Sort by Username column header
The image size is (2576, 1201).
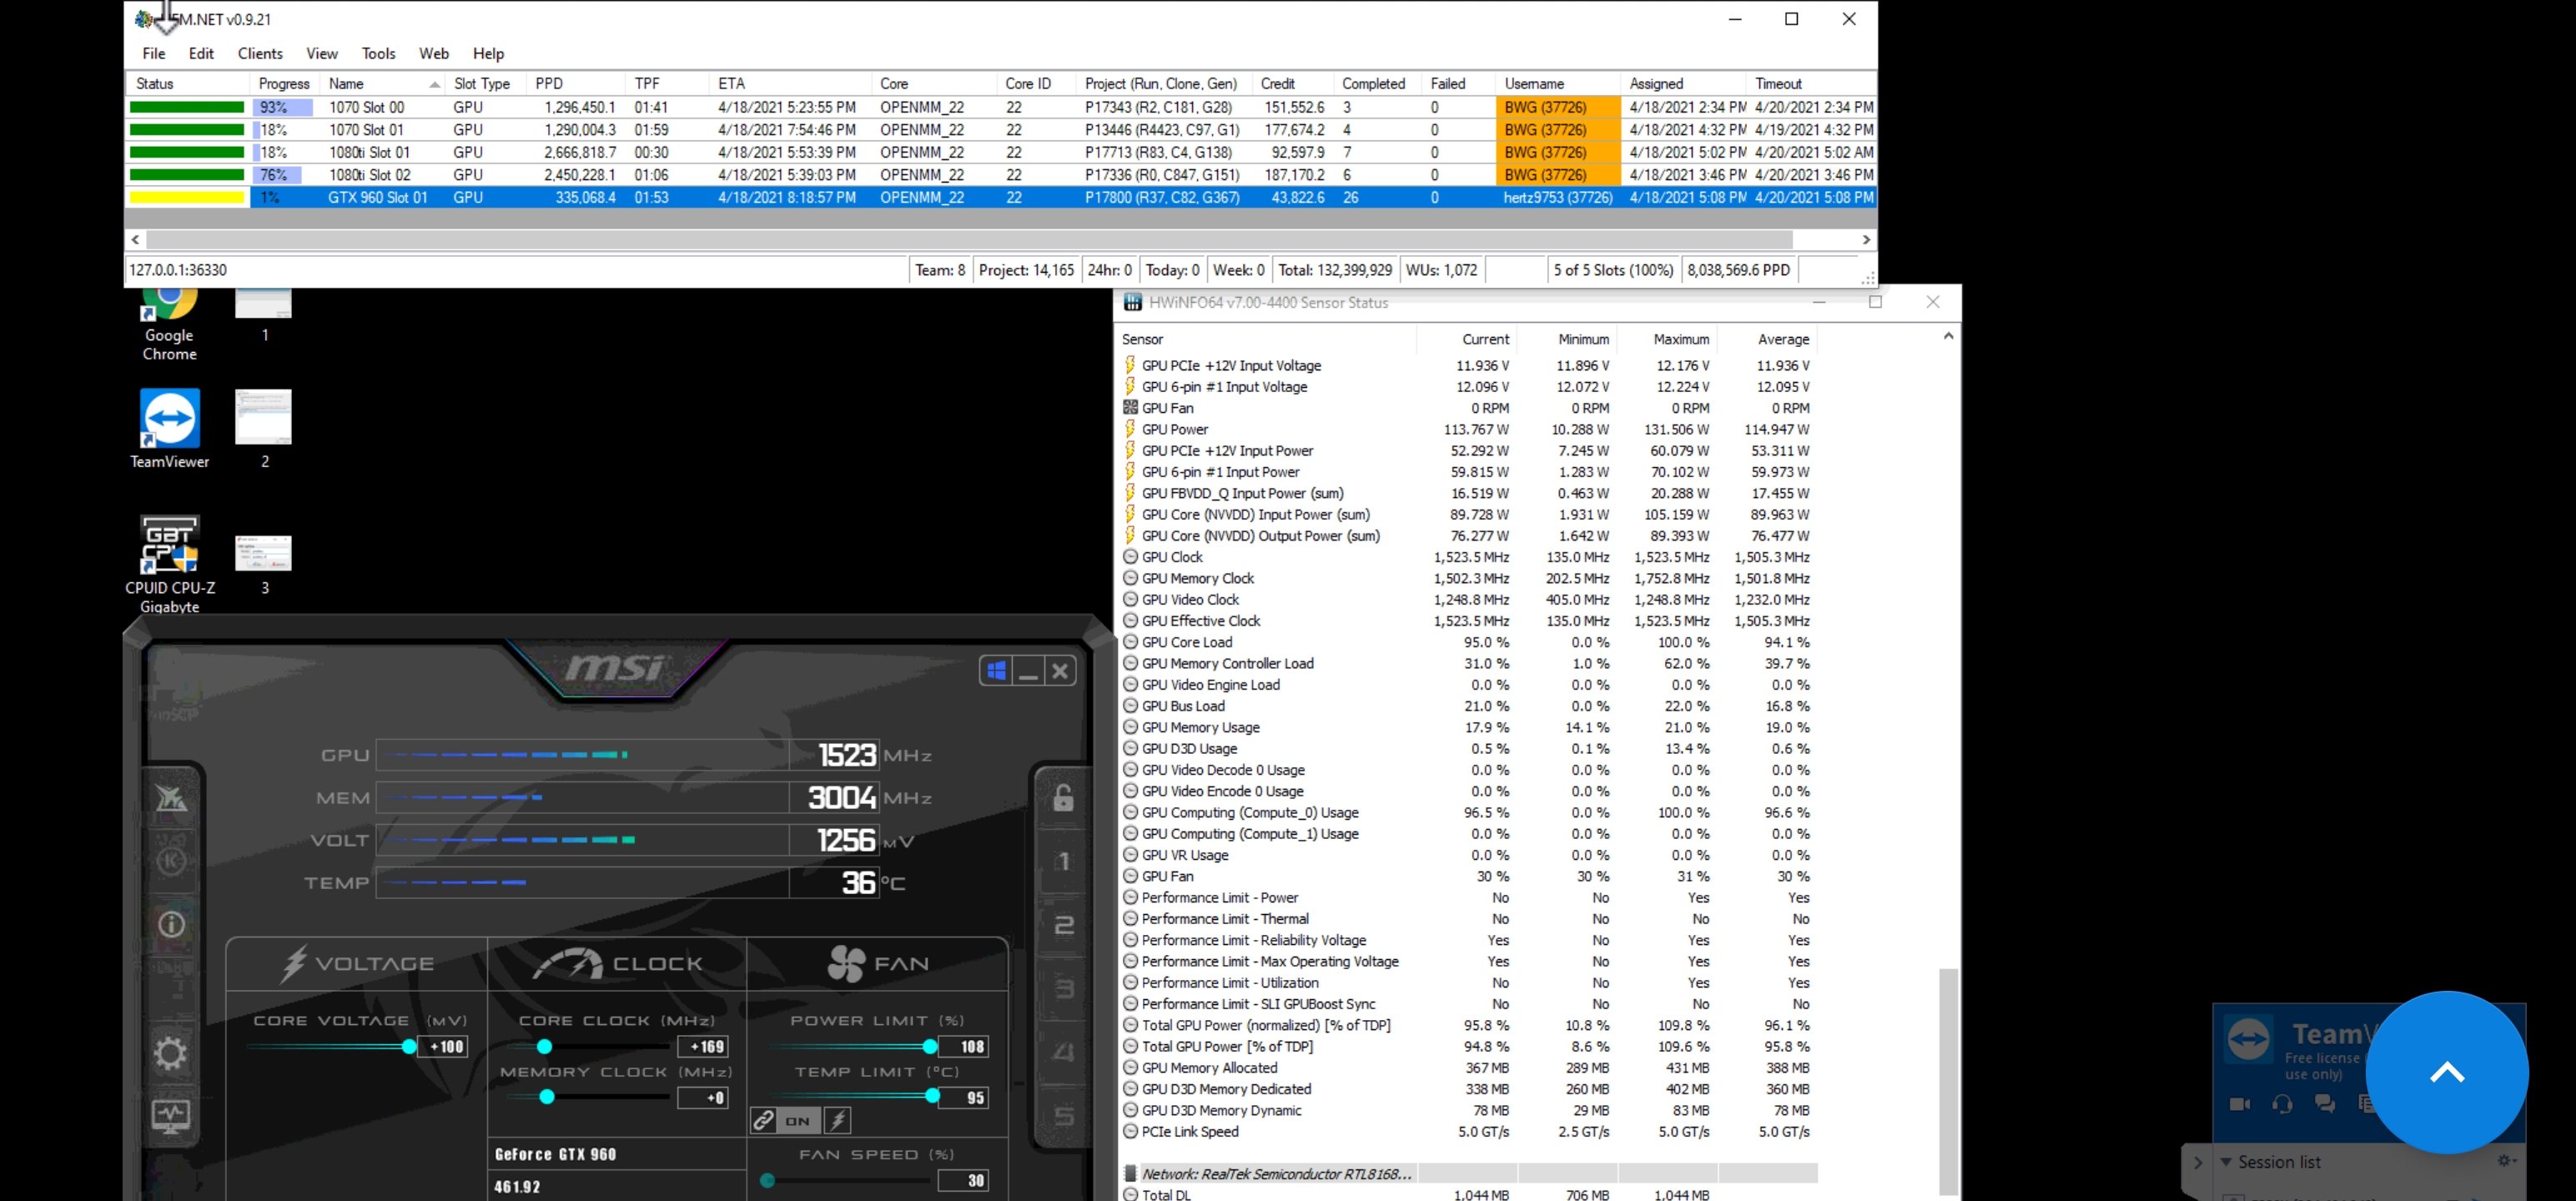(1558, 83)
